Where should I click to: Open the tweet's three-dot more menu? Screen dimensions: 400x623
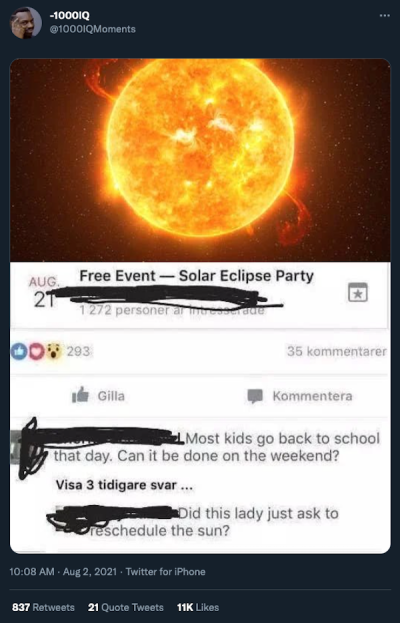385,15
